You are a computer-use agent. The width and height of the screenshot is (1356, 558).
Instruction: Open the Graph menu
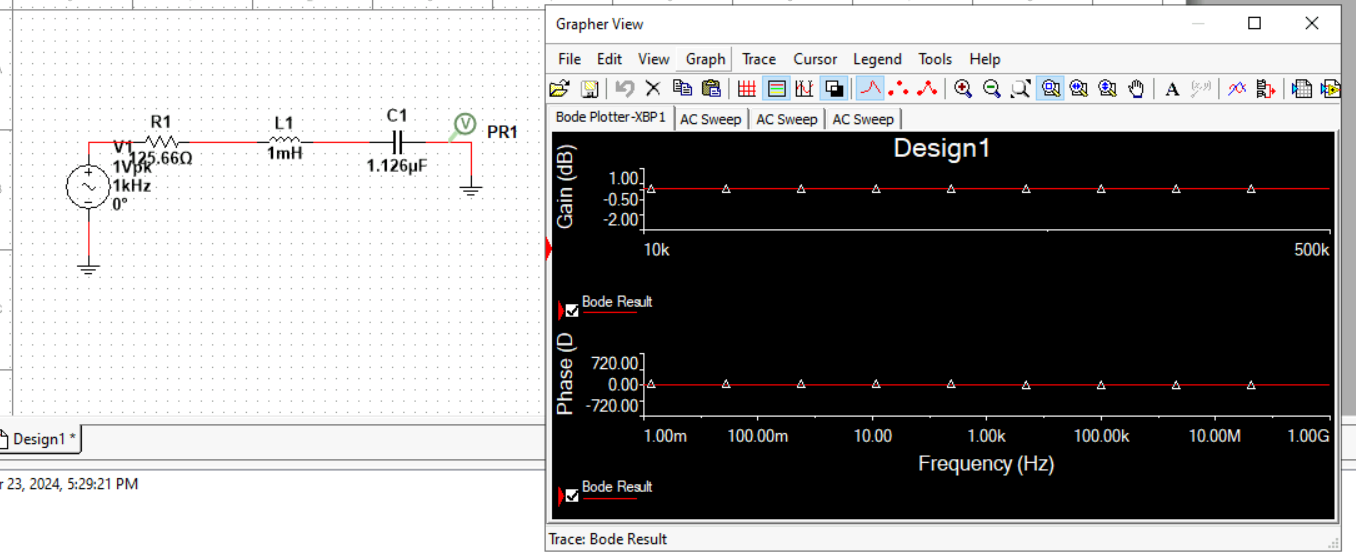(x=705, y=59)
